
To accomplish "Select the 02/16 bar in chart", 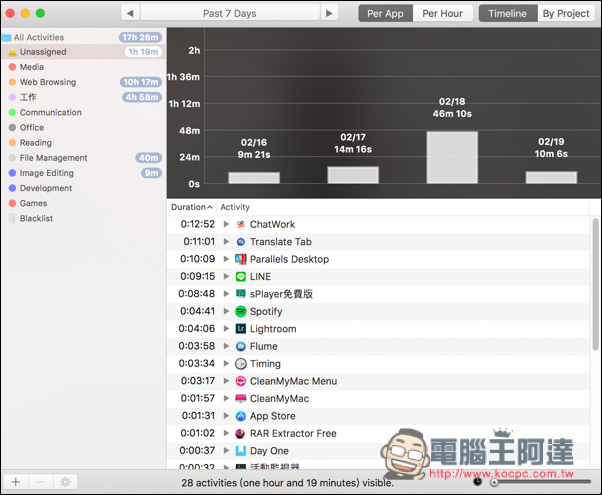I will [x=254, y=178].
